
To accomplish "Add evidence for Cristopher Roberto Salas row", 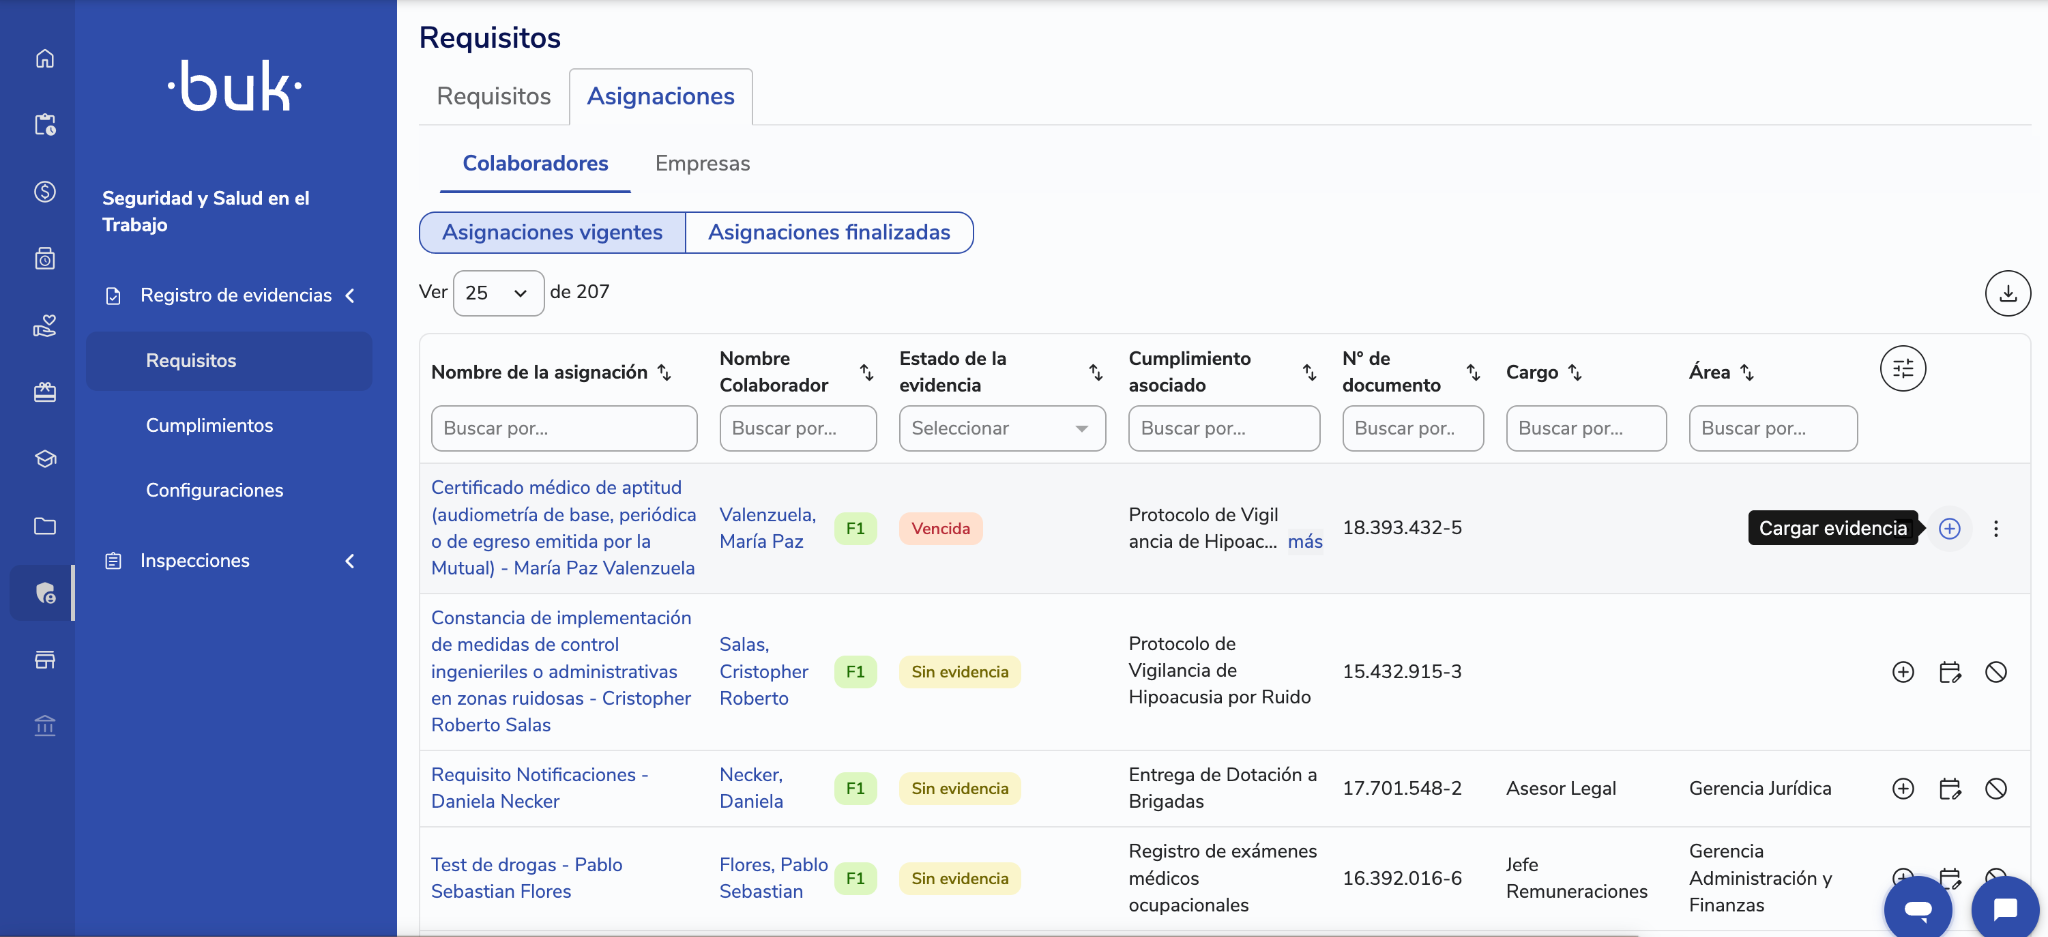I will click(x=1903, y=672).
